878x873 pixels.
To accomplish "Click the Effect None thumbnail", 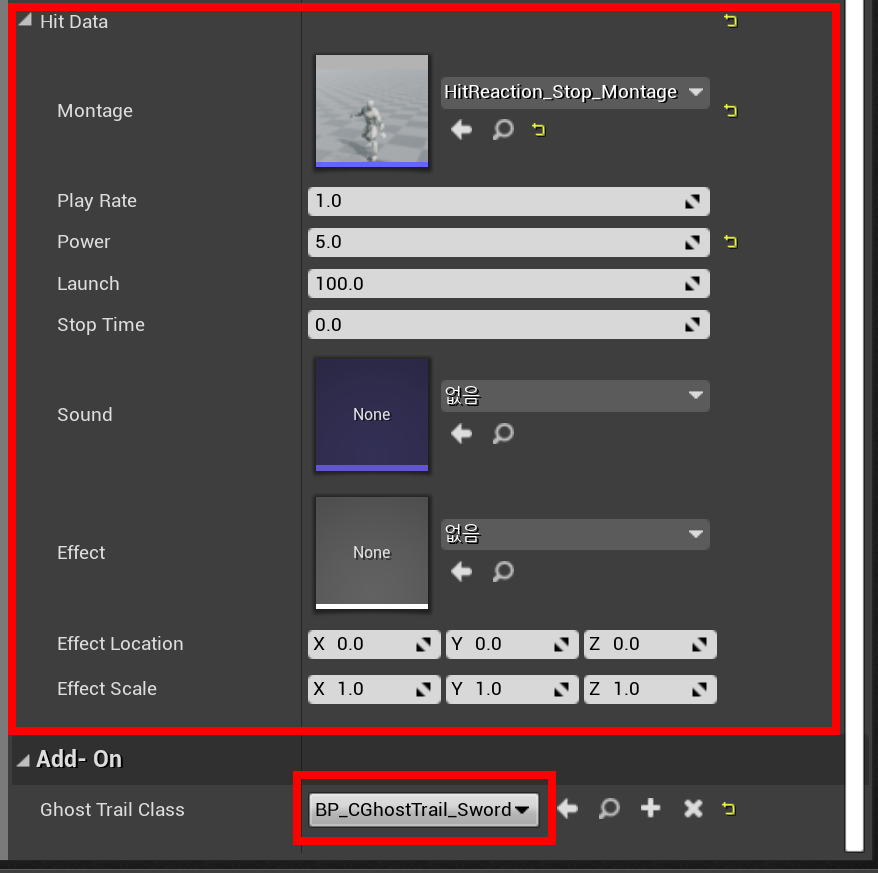I will tap(372, 553).
